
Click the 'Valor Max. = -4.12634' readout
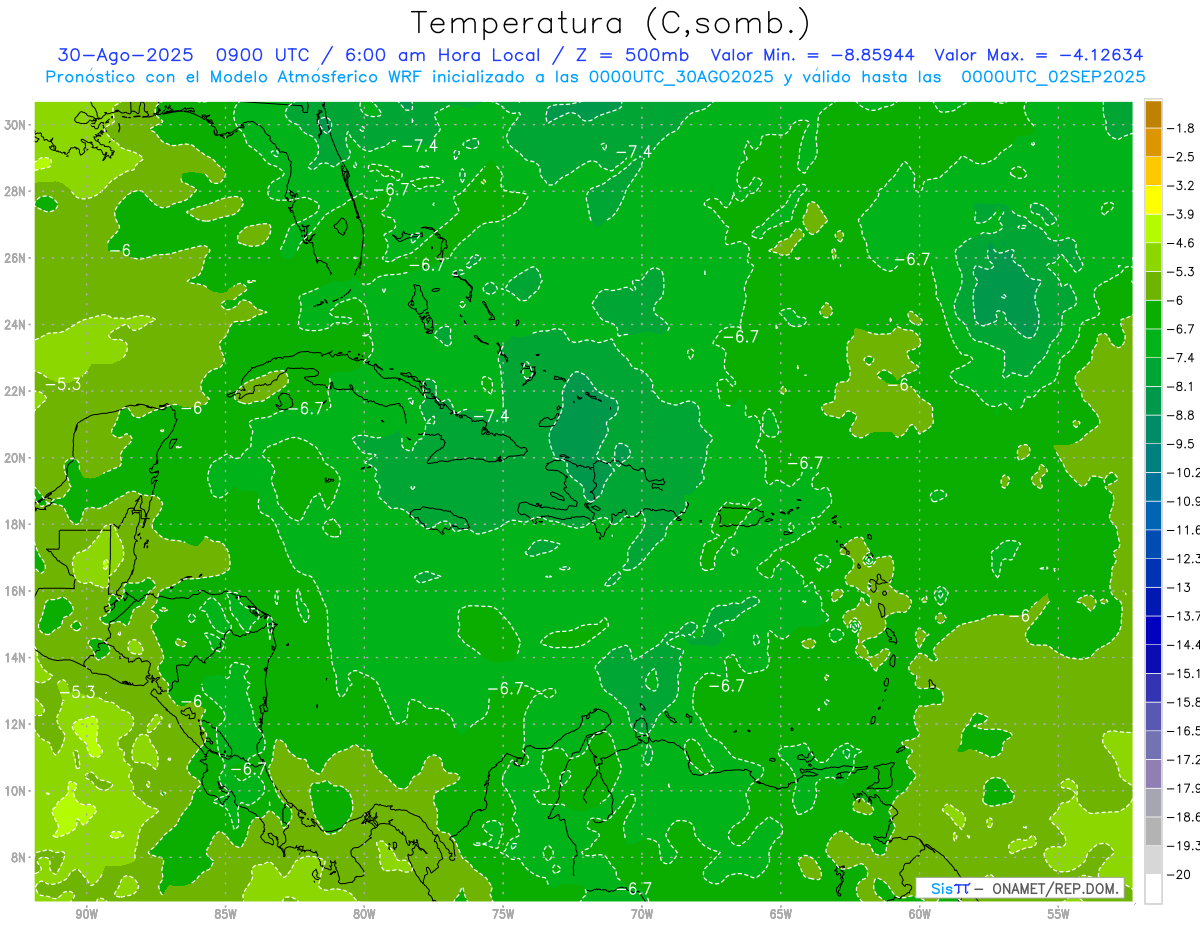pyautogui.click(x=1038, y=55)
